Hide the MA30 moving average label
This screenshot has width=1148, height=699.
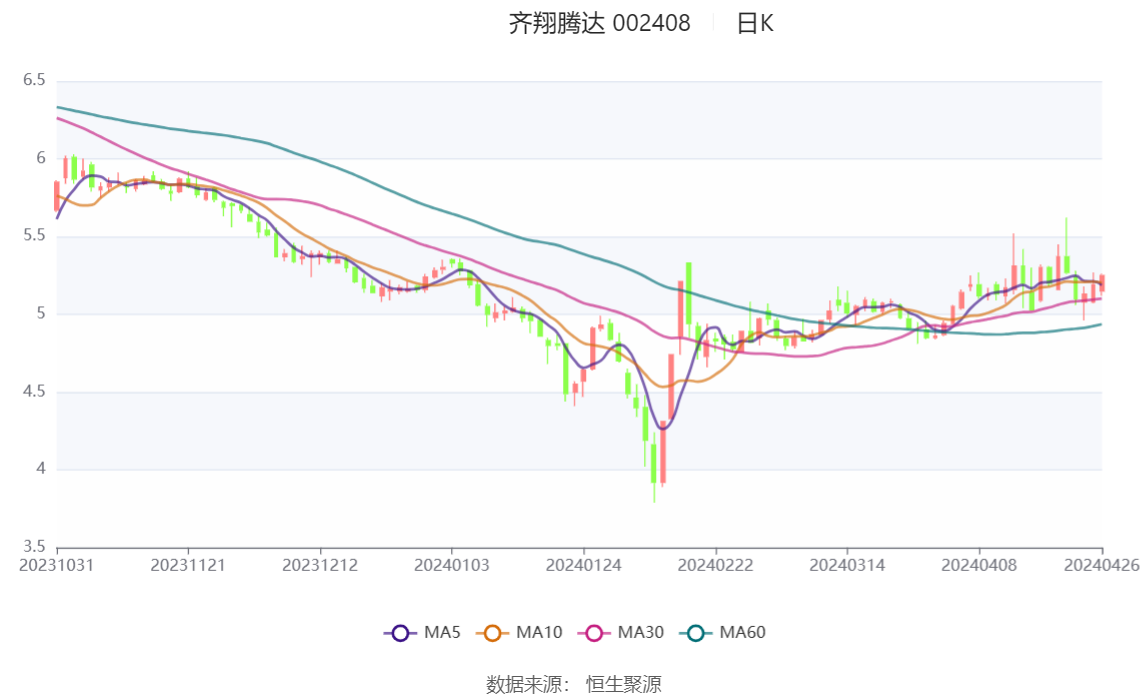pyautogui.click(x=641, y=632)
